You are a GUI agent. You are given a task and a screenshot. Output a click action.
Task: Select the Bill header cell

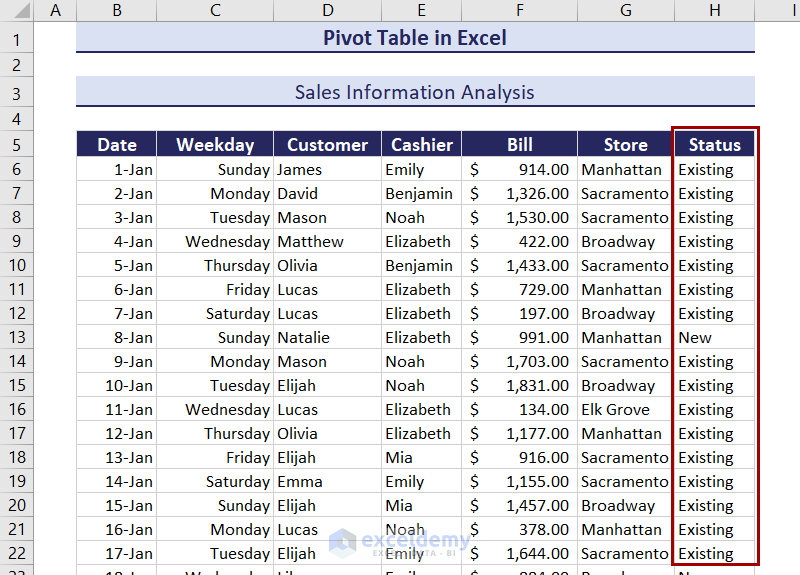(x=519, y=145)
